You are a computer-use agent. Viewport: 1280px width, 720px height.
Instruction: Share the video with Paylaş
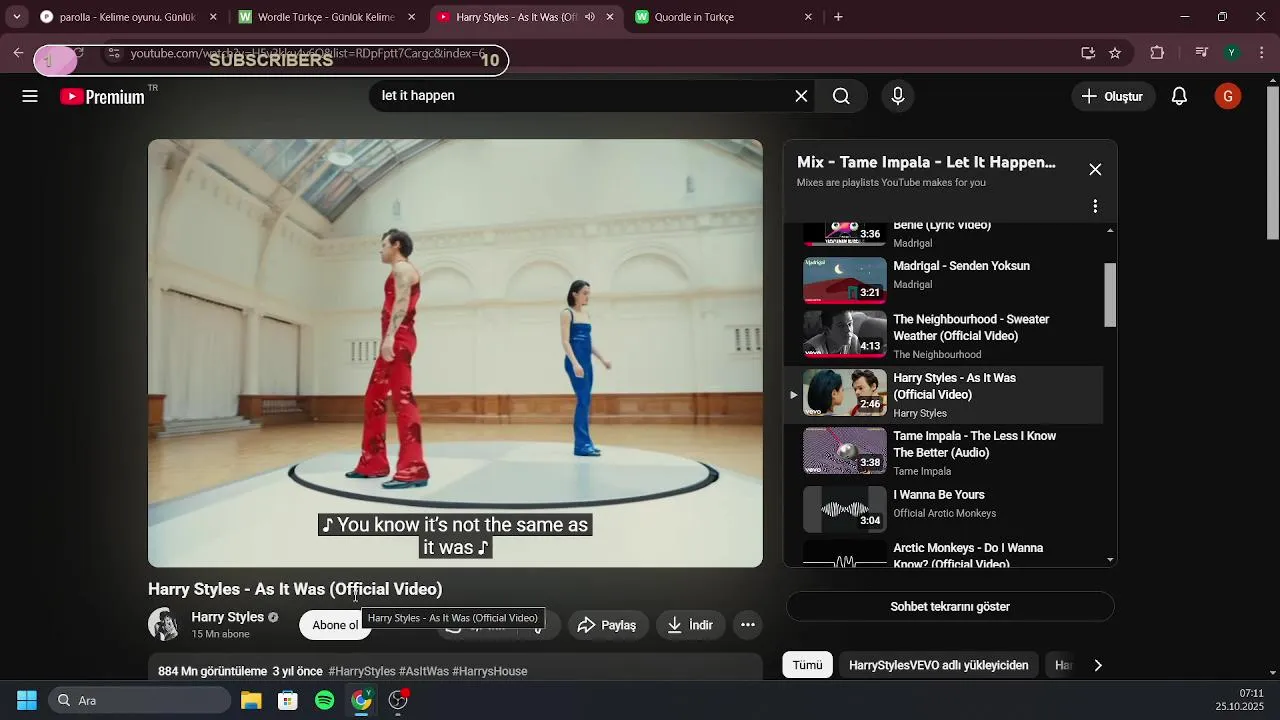point(608,625)
